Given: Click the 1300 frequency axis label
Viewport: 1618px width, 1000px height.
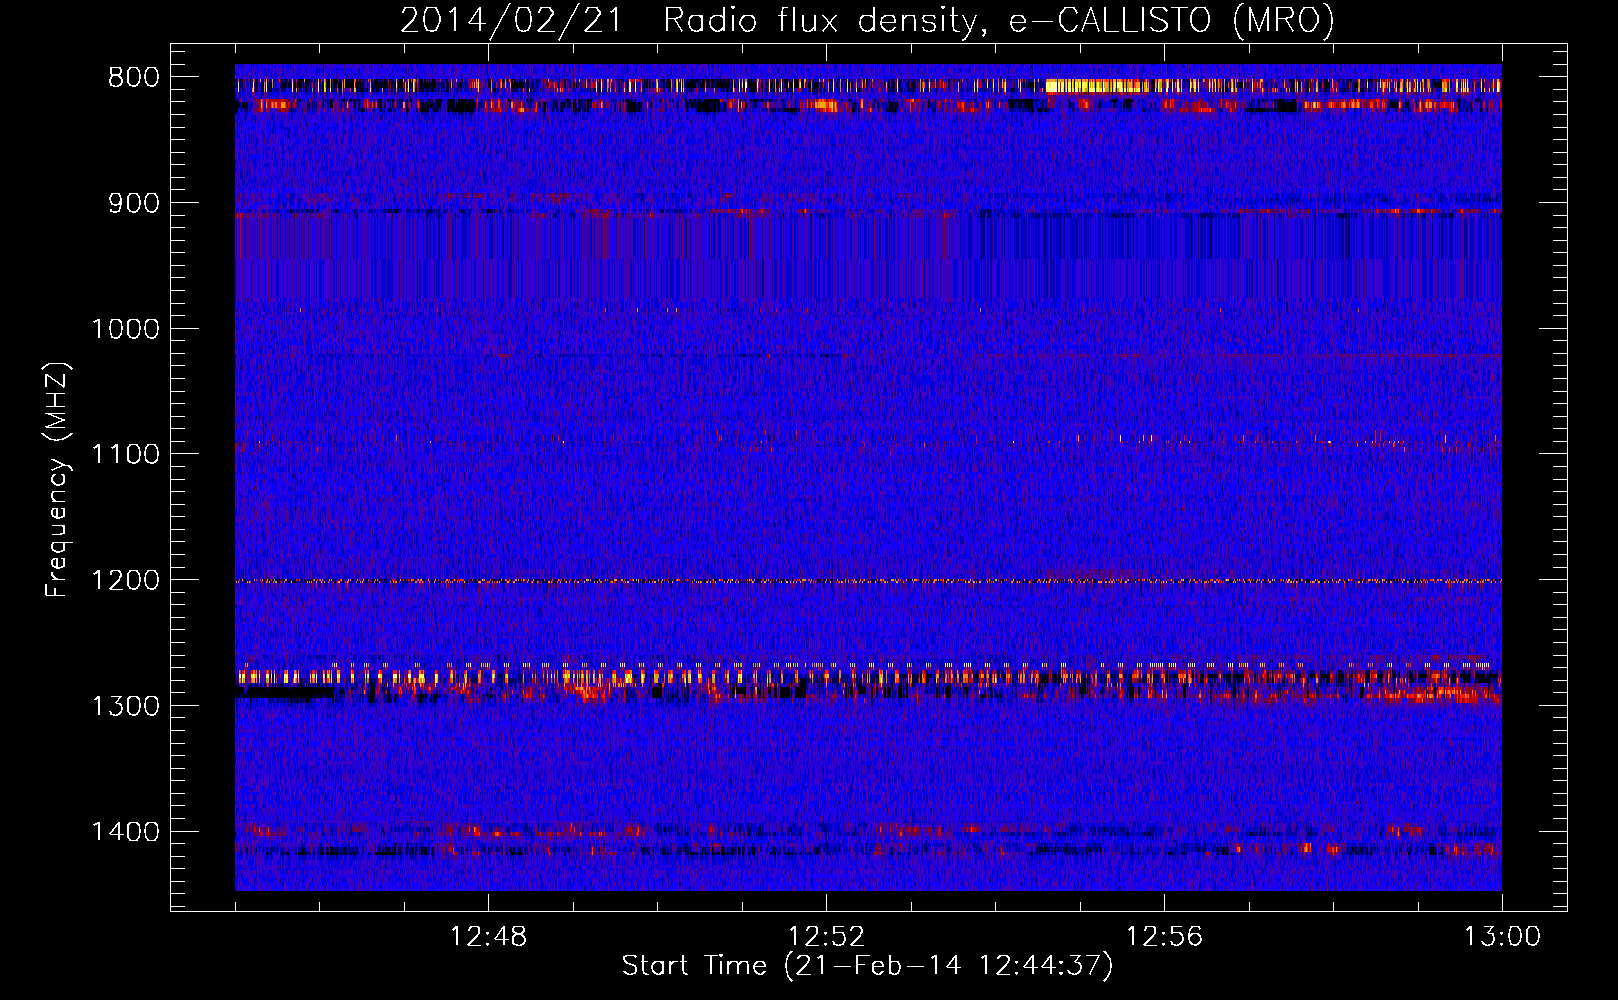Looking at the screenshot, I should pyautogui.click(x=126, y=706).
